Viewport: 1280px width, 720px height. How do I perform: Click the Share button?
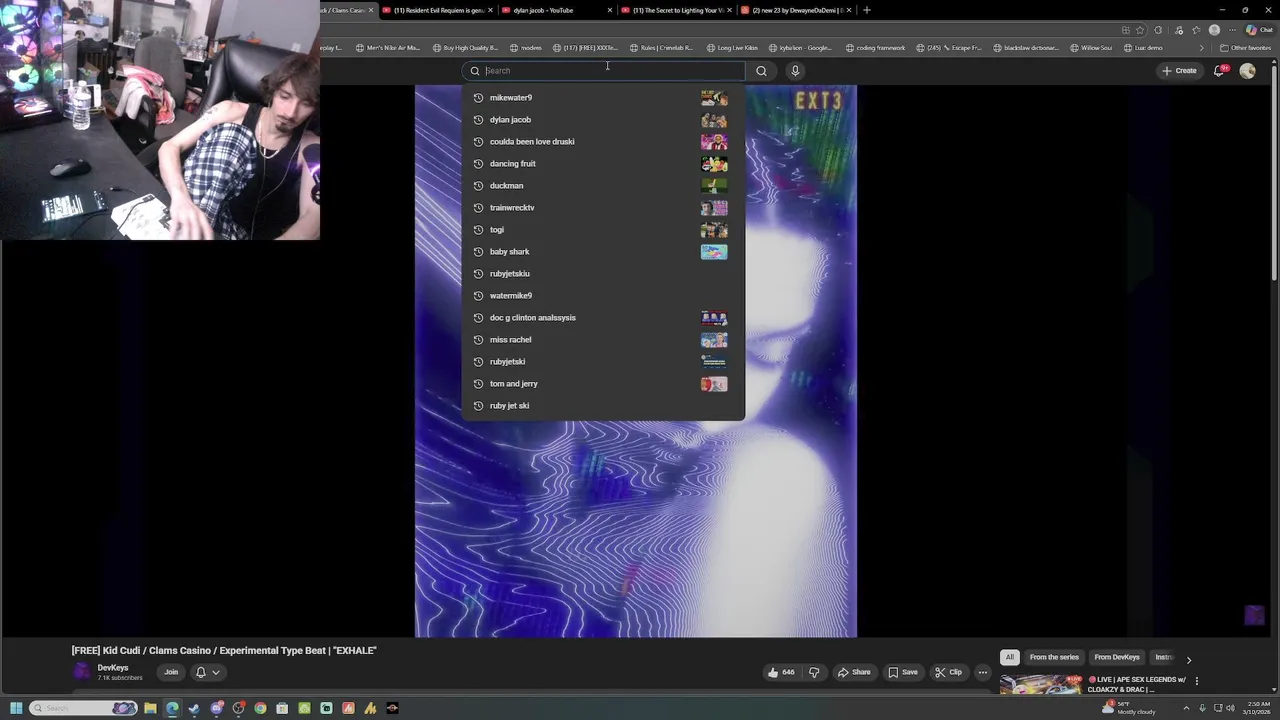click(854, 672)
